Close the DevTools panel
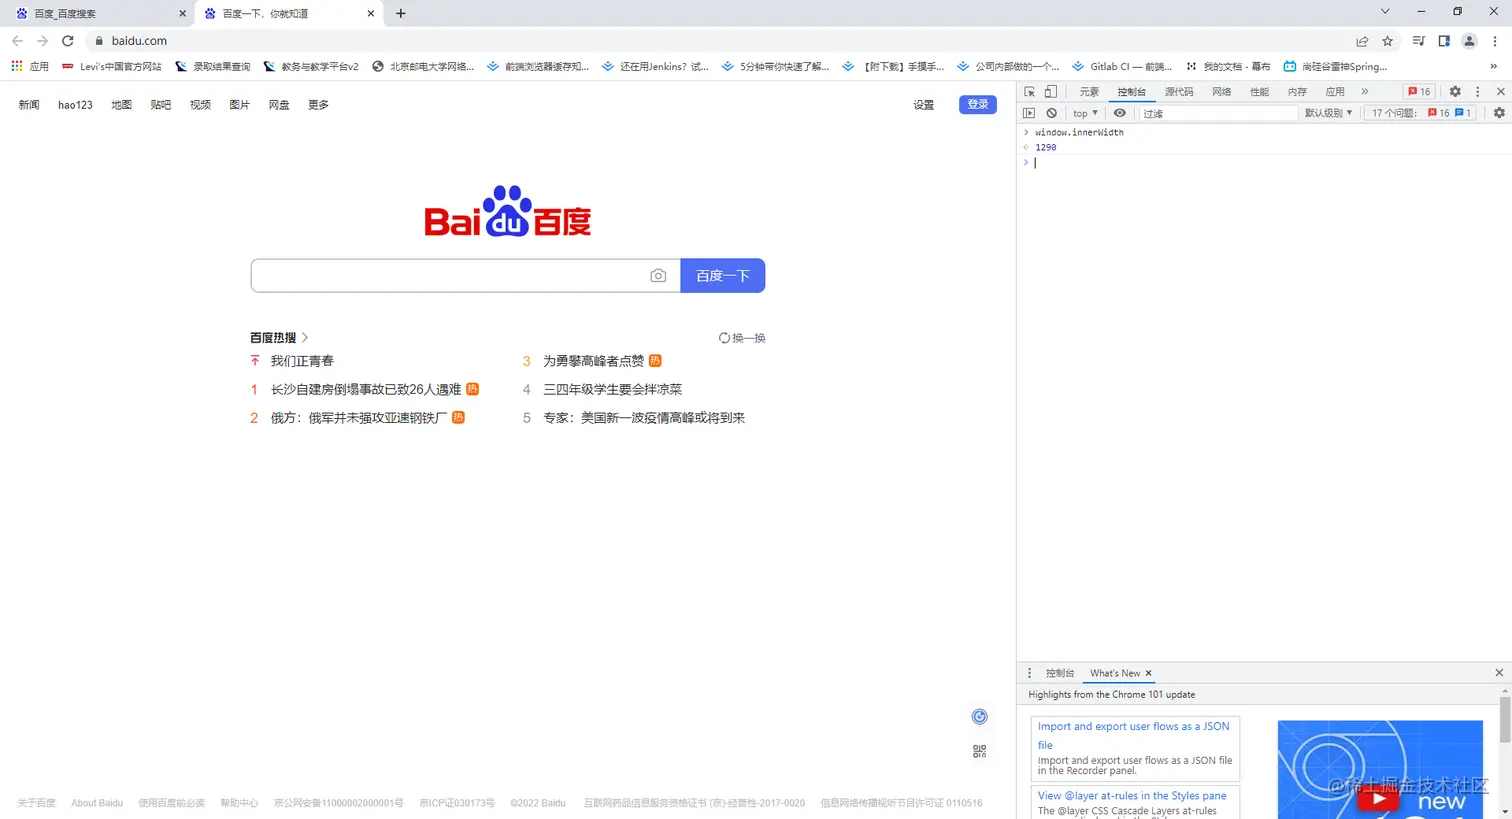The image size is (1512, 819). click(x=1500, y=91)
